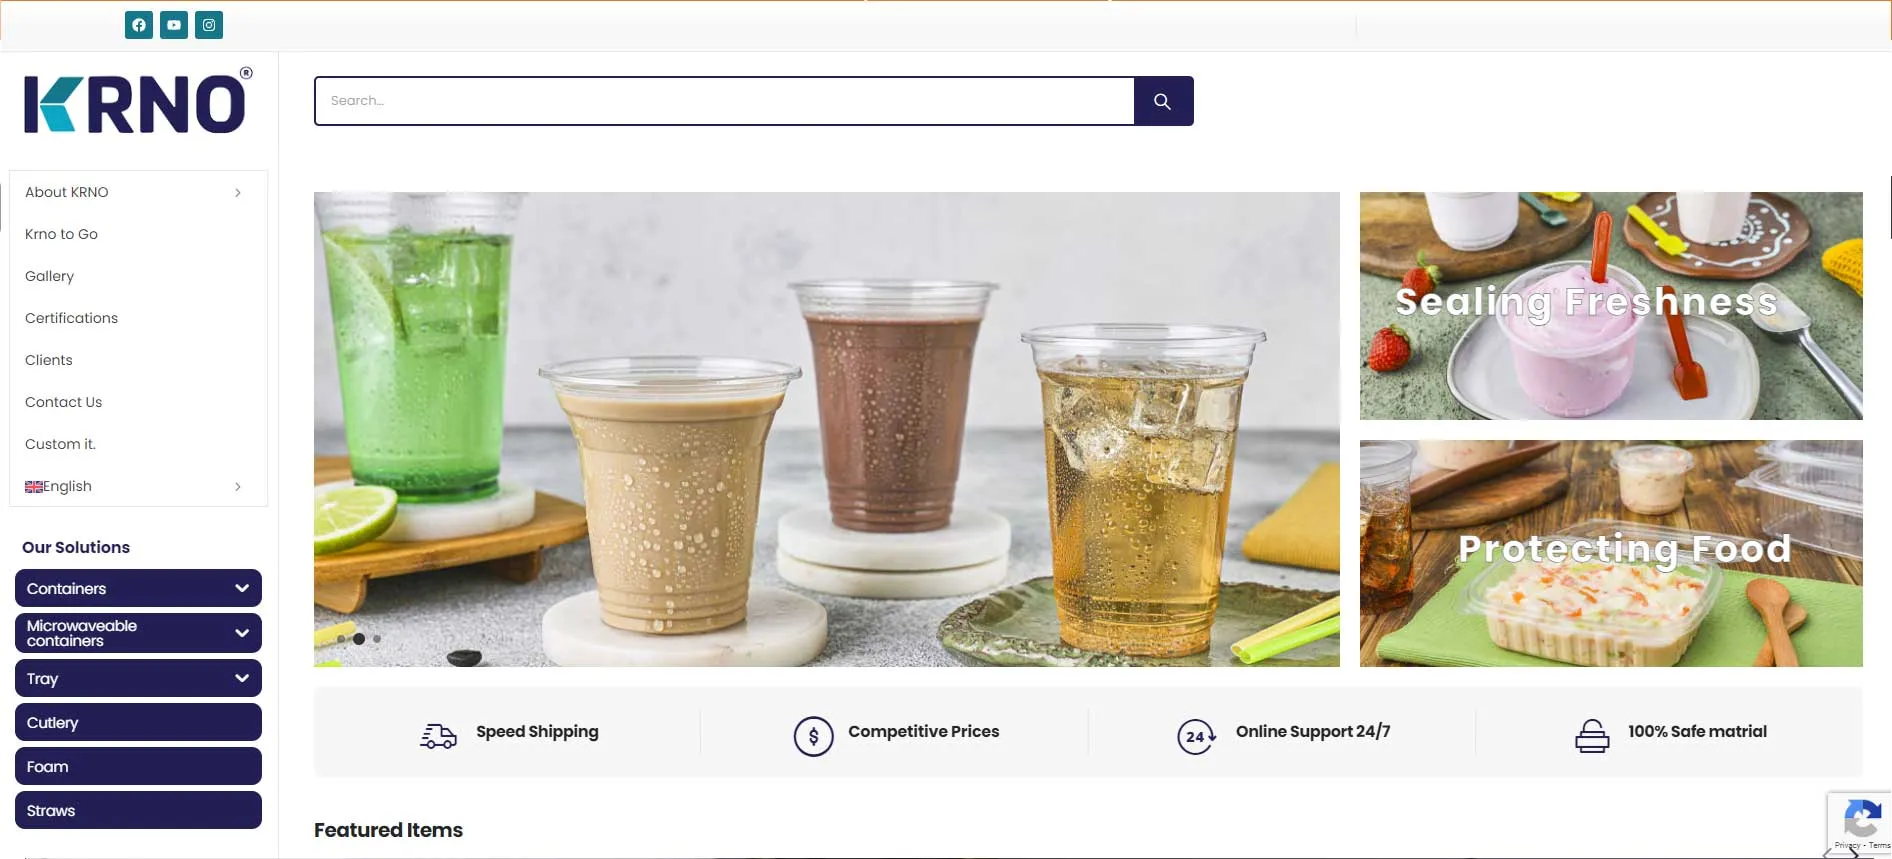Open the Instagram social icon
Viewport: 1892px width, 859px height.
click(209, 25)
